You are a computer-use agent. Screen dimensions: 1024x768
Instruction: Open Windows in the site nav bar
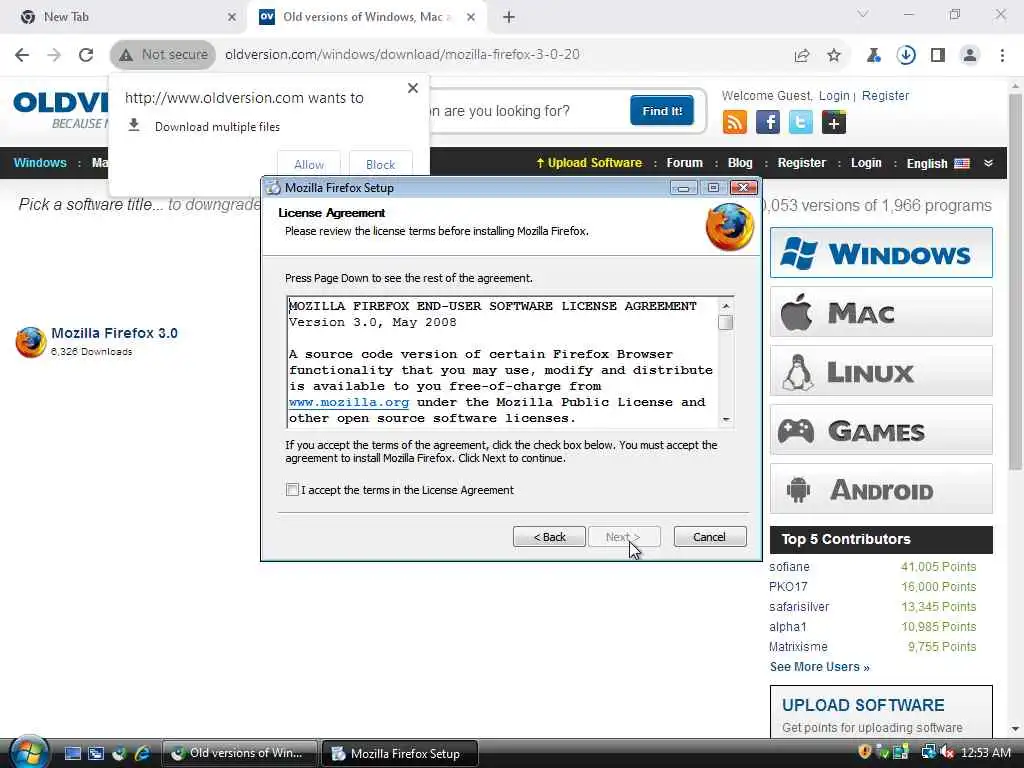pos(40,163)
